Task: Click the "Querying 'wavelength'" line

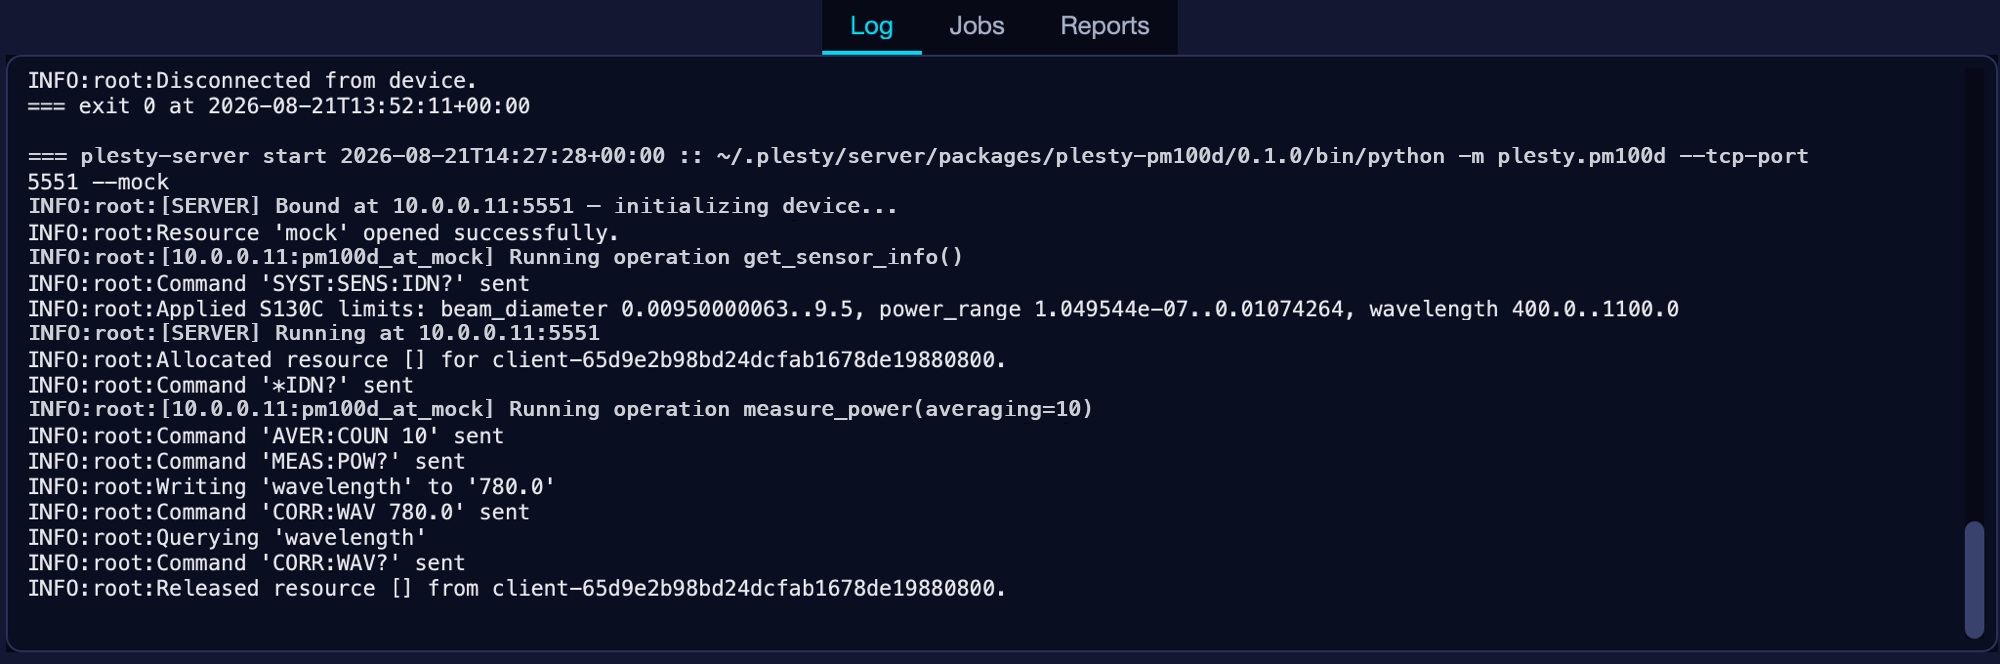Action: tap(226, 538)
